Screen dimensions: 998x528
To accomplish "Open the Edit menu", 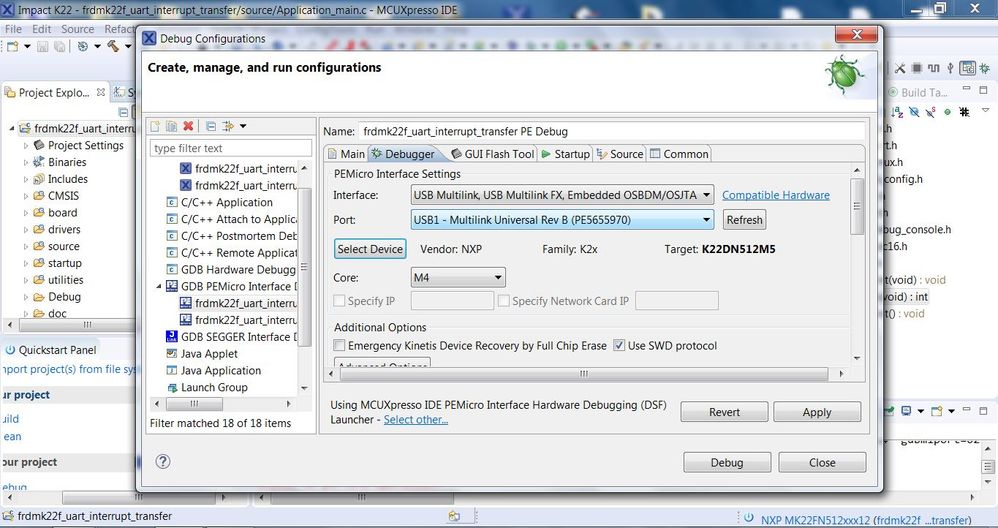I will pos(41,29).
